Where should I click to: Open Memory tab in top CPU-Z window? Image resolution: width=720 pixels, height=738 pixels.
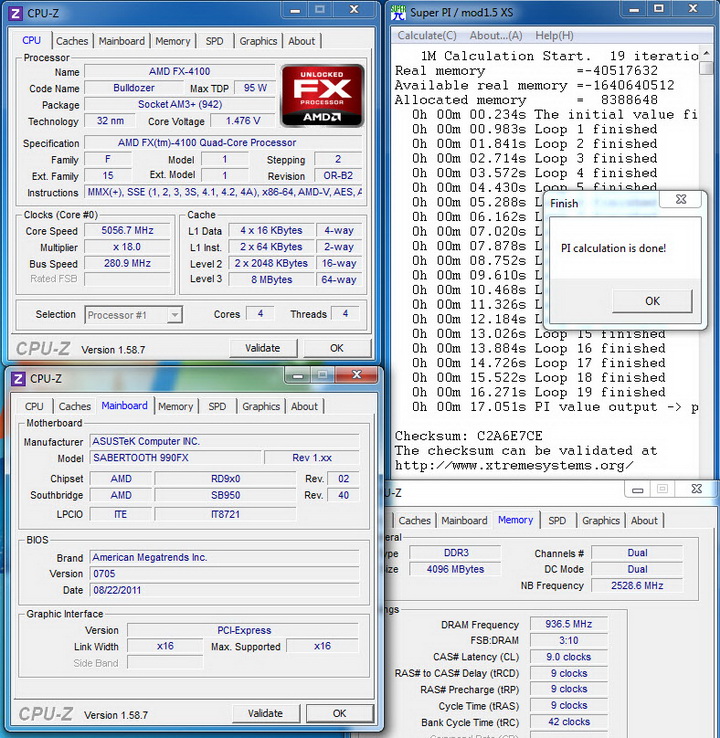pos(173,41)
